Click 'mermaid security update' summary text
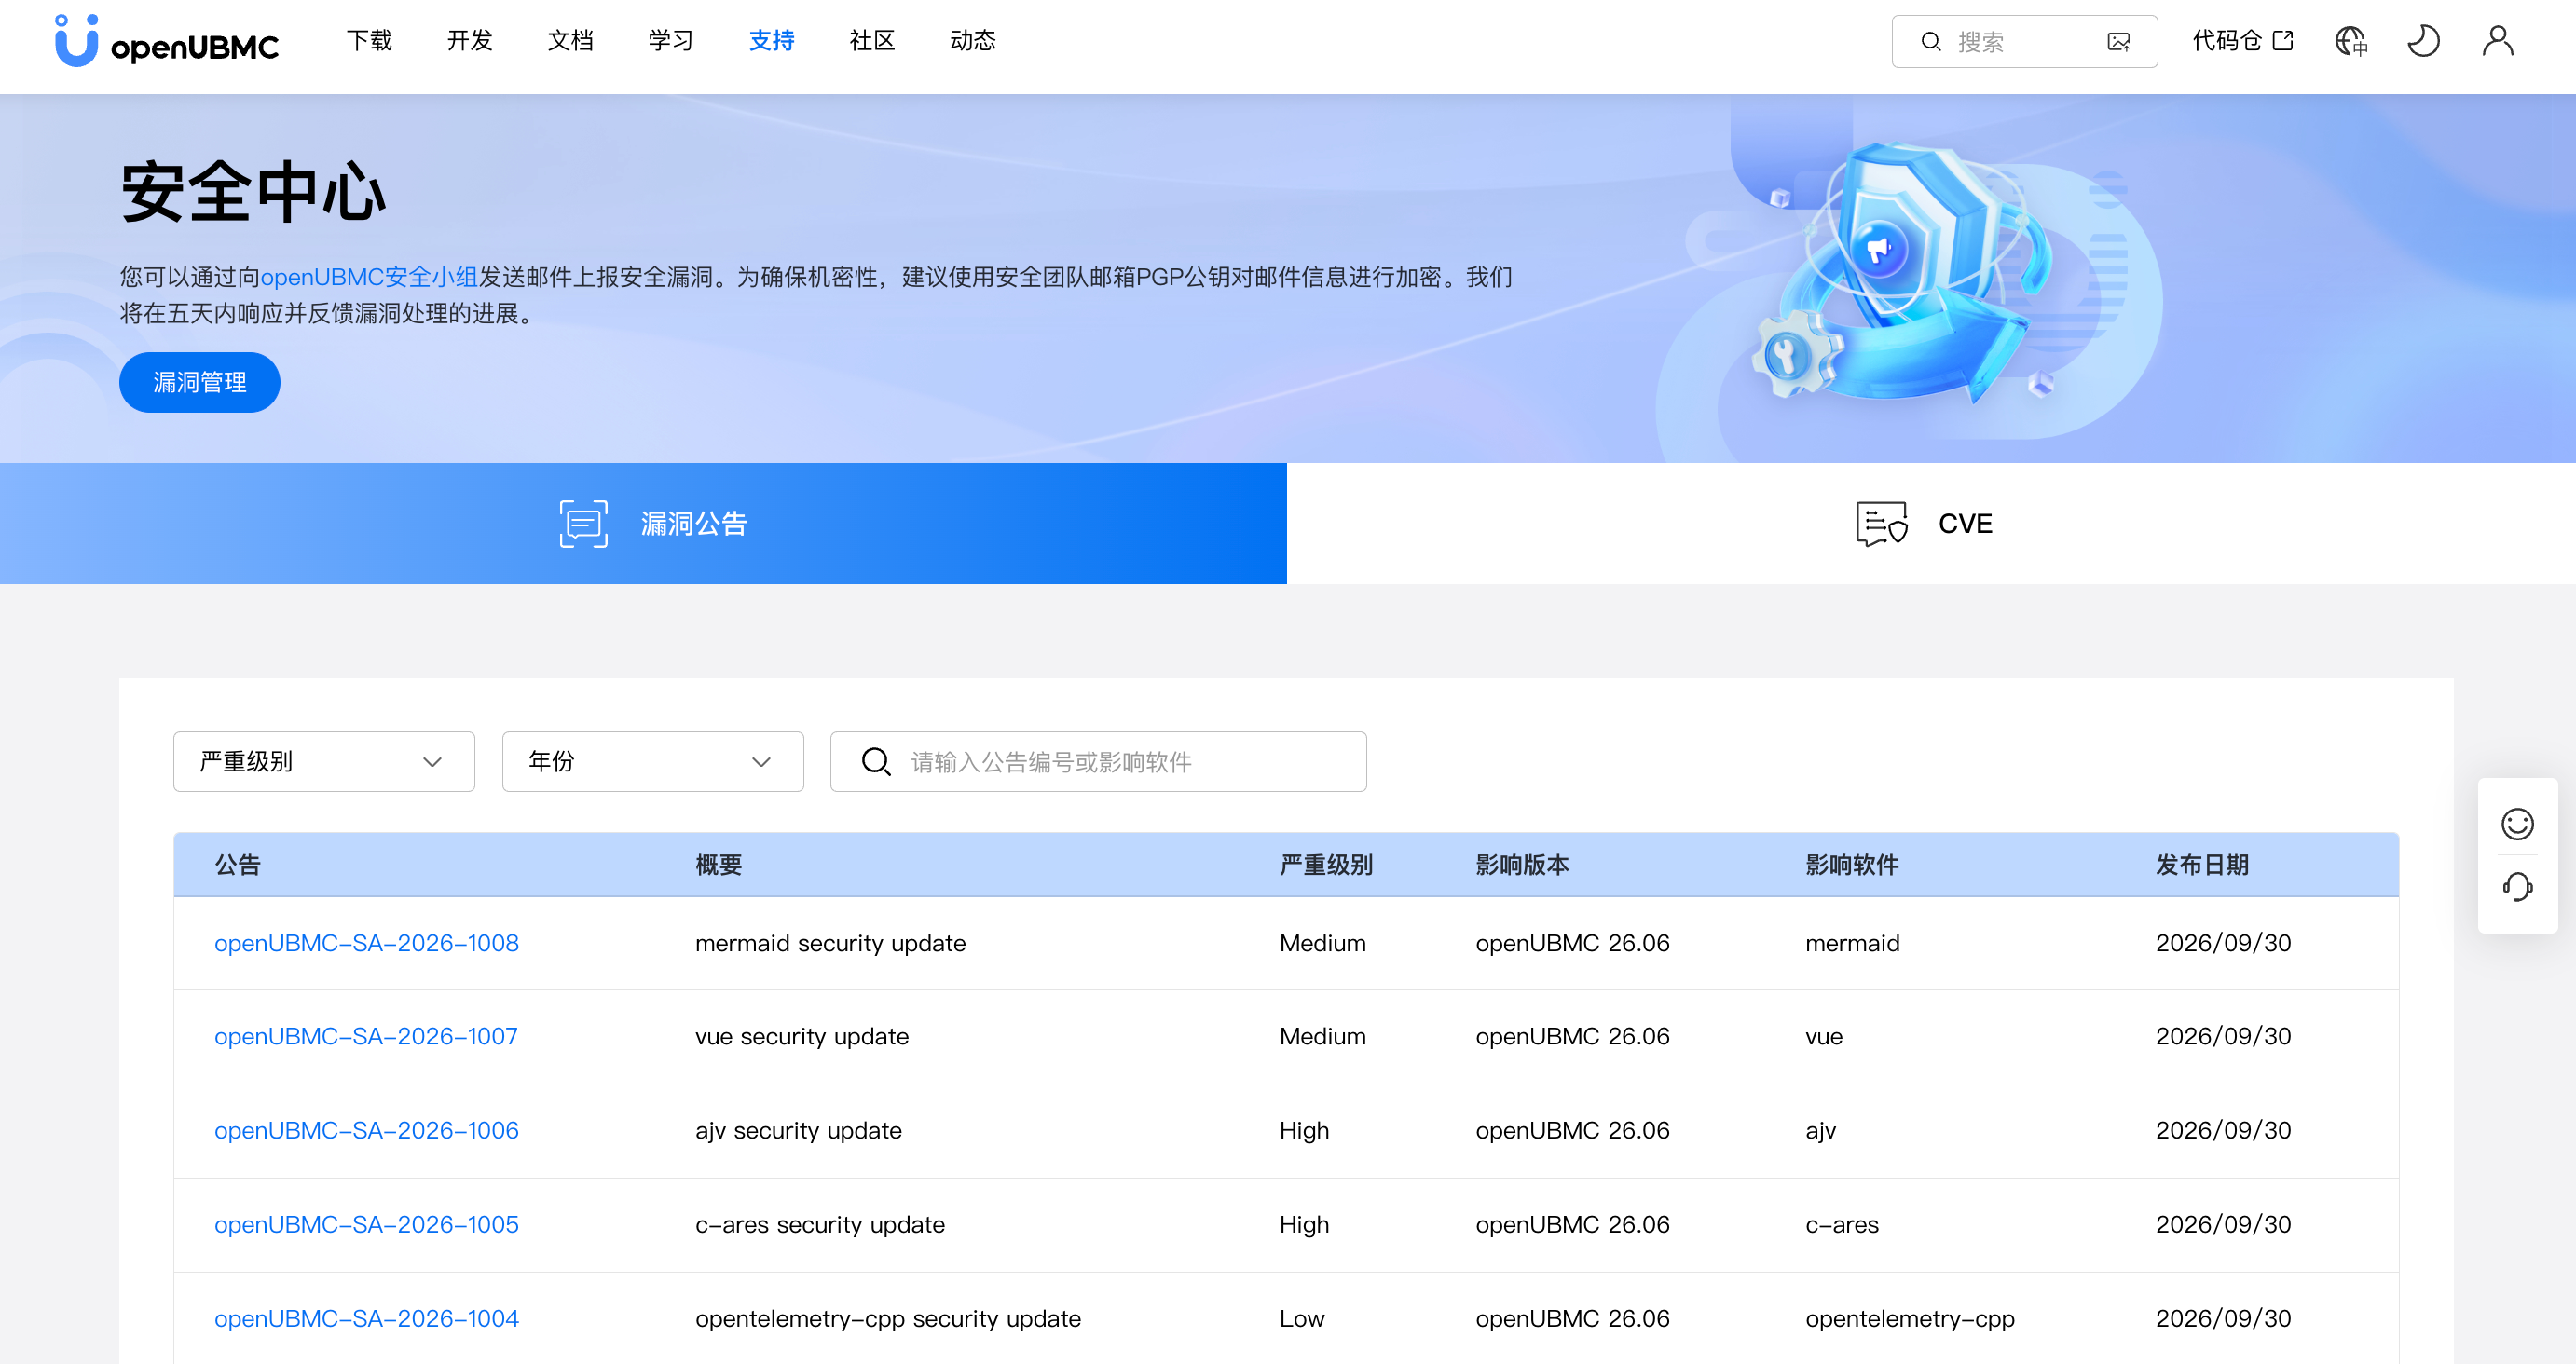 (830, 943)
